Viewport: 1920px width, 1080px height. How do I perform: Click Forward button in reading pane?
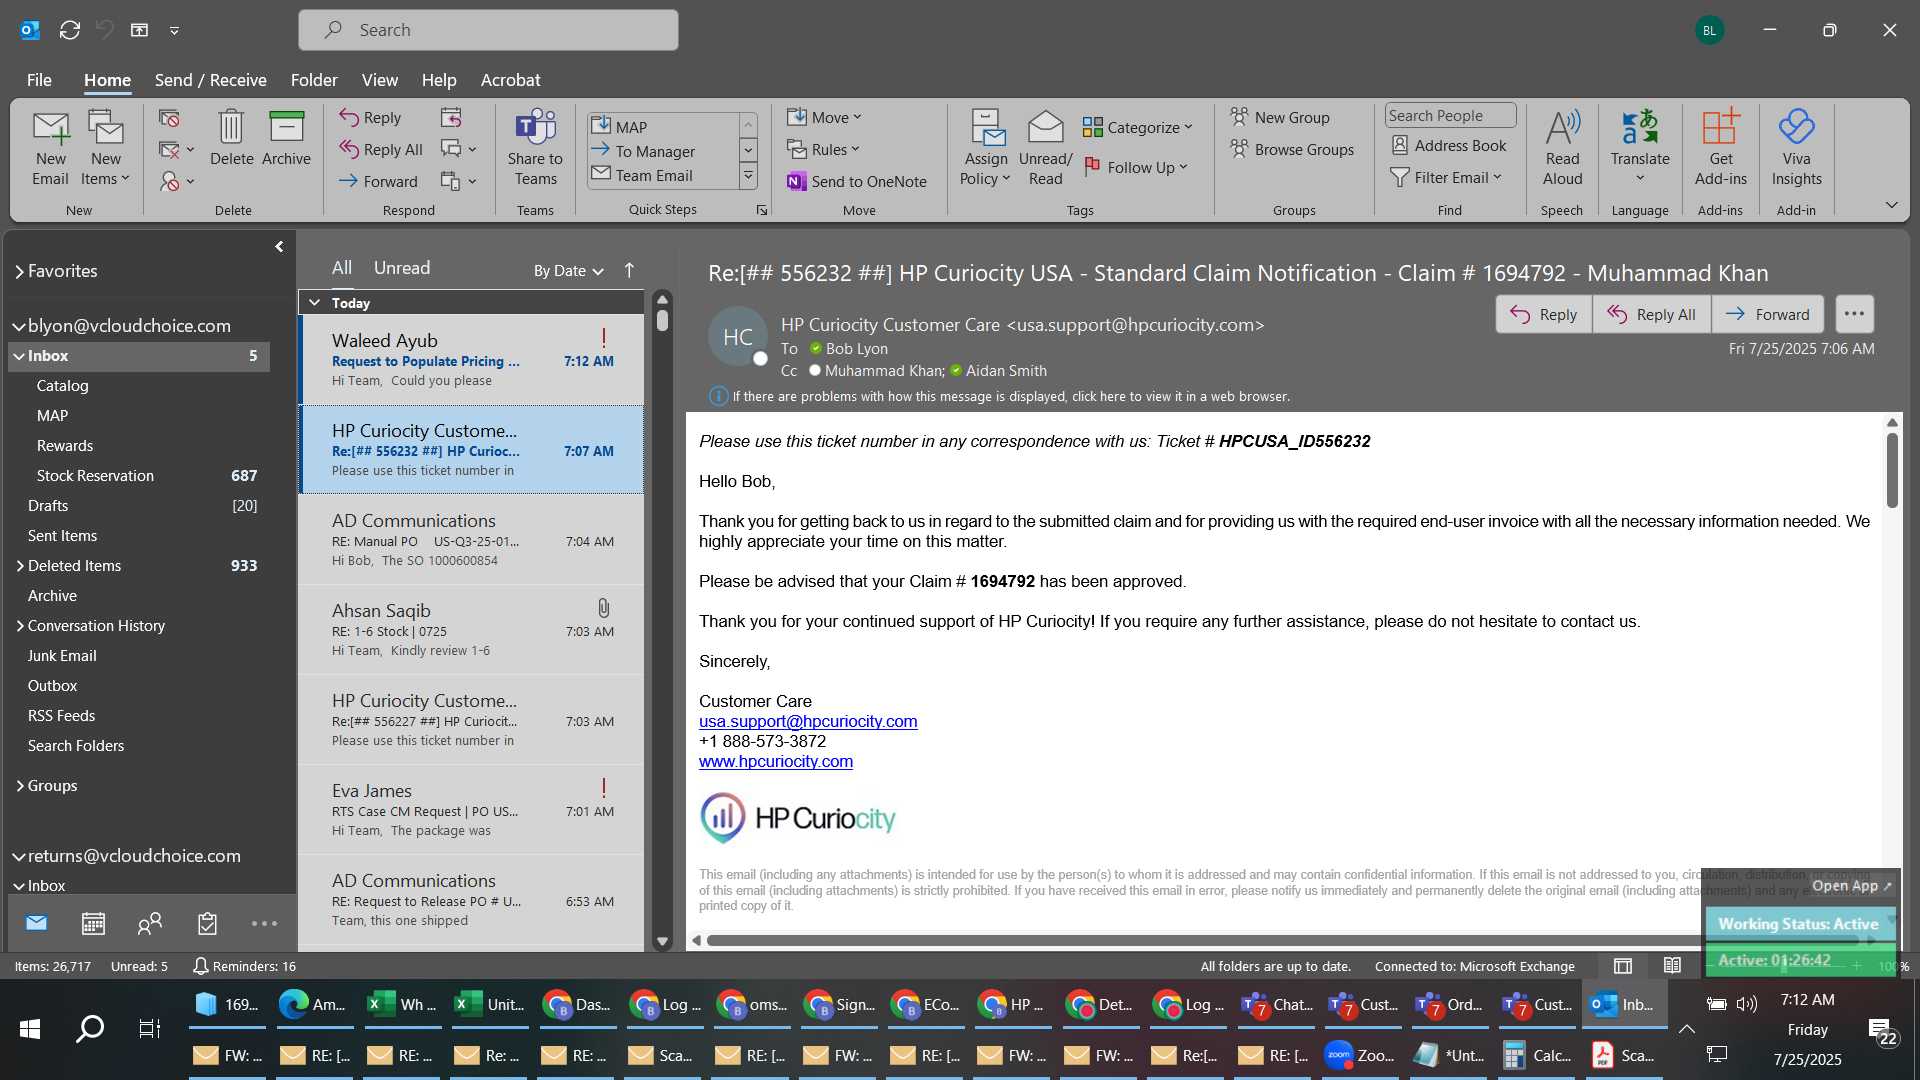click(x=1767, y=314)
